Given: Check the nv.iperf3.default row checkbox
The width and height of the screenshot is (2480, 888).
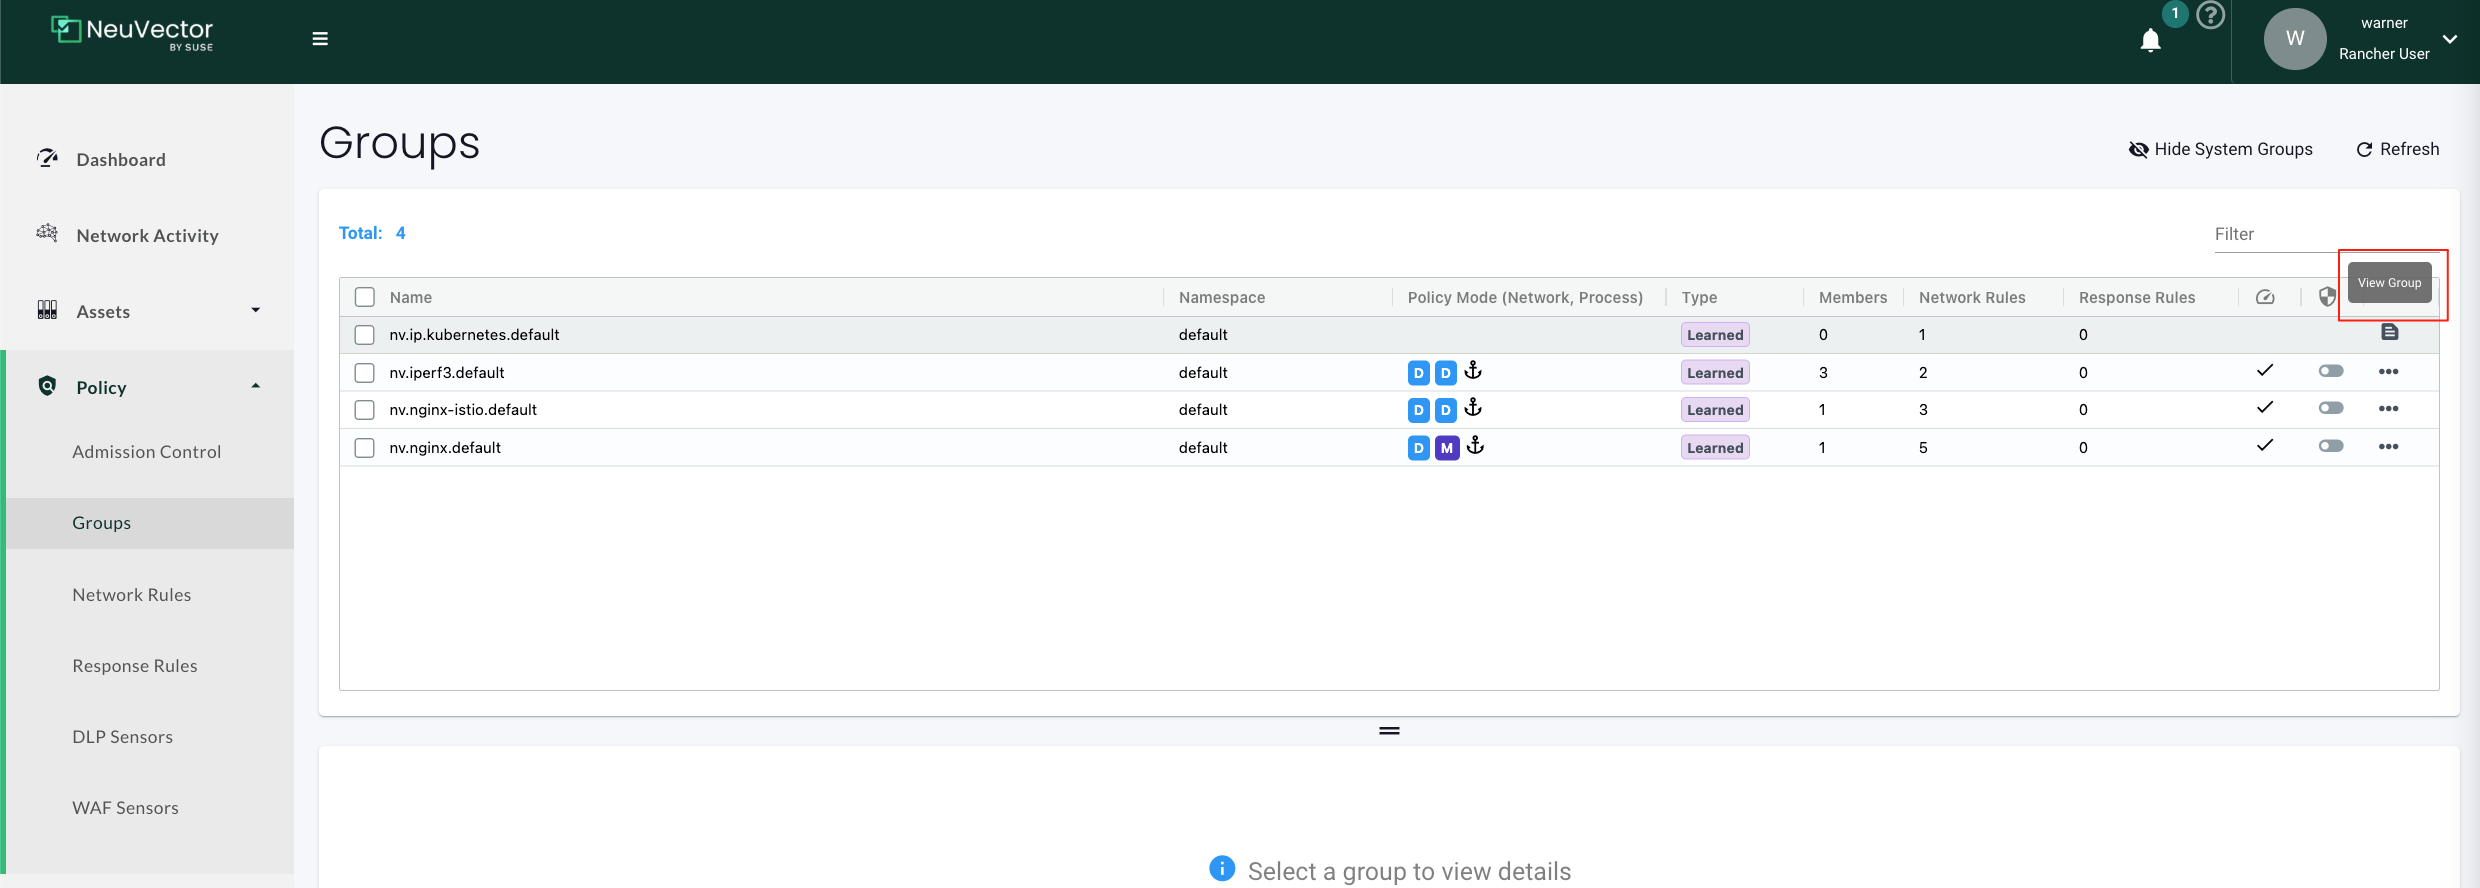Looking at the screenshot, I should [365, 373].
